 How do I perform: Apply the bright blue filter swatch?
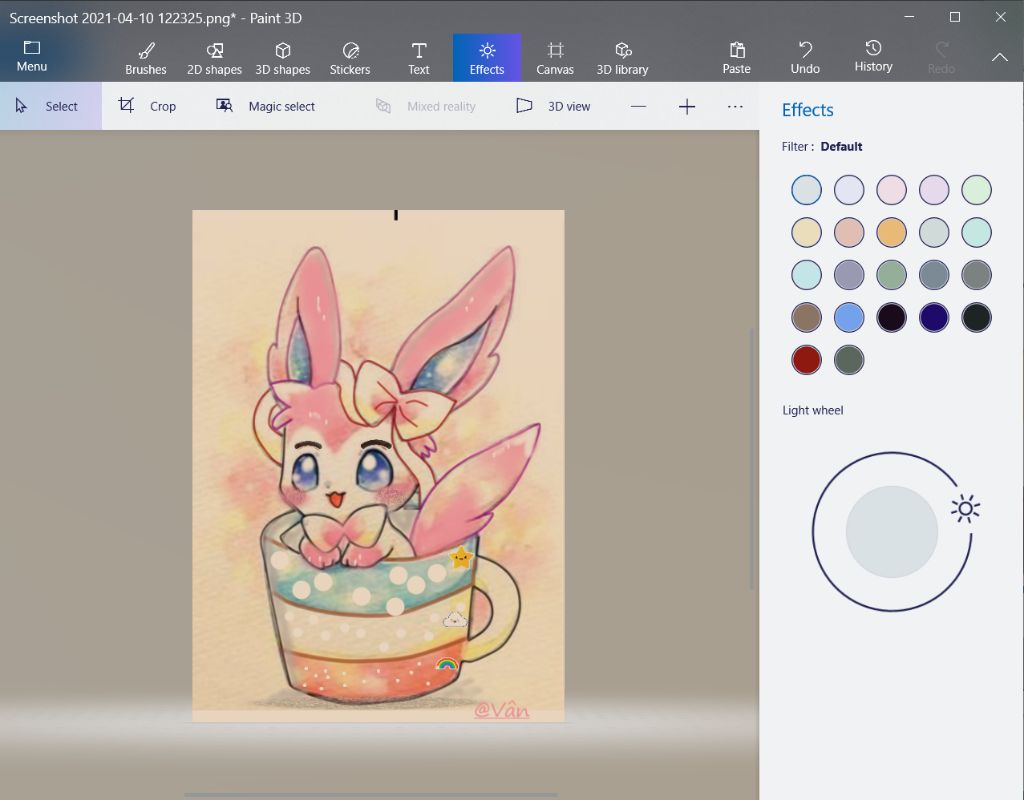pos(849,317)
